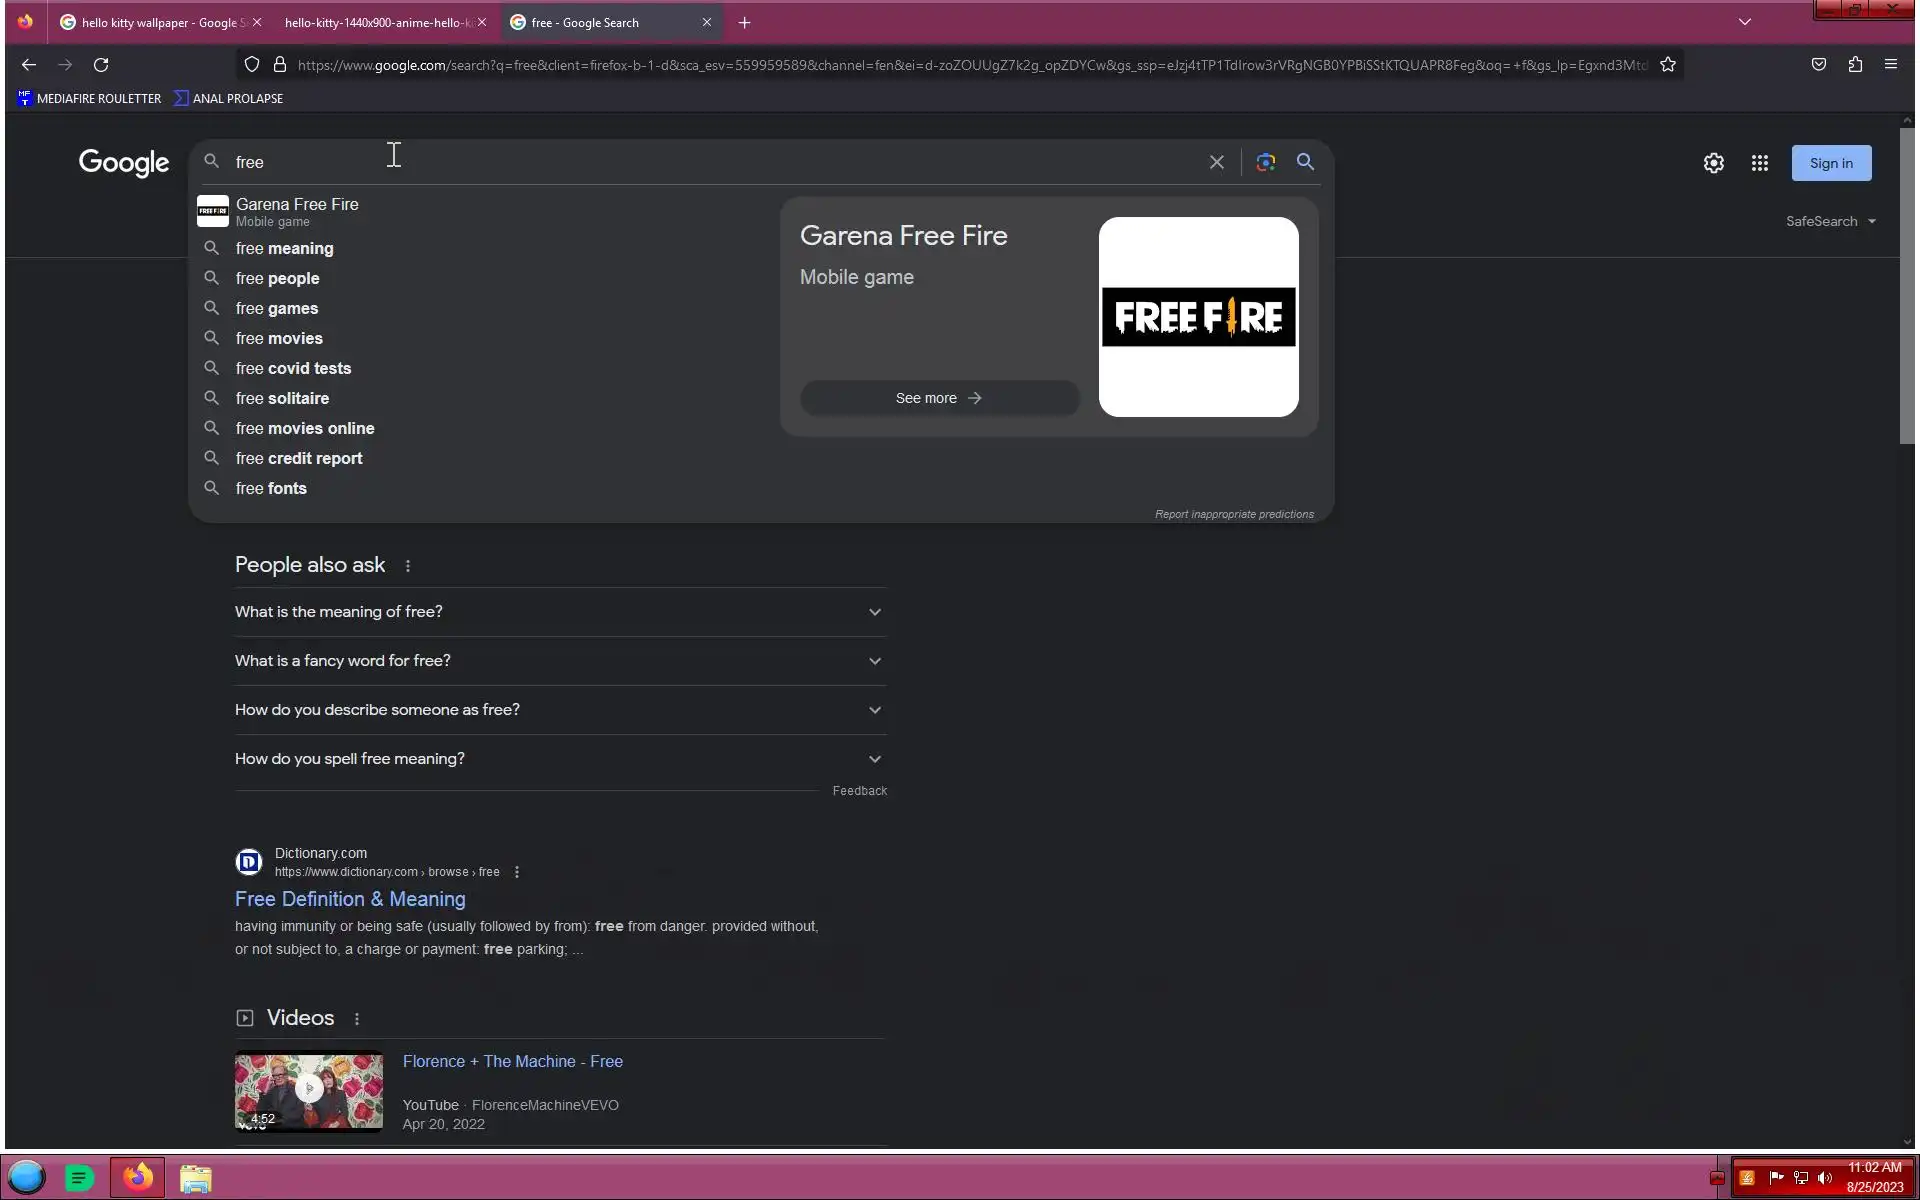Clear the search box with the X icon
The width and height of the screenshot is (1920, 1200).
1216,162
